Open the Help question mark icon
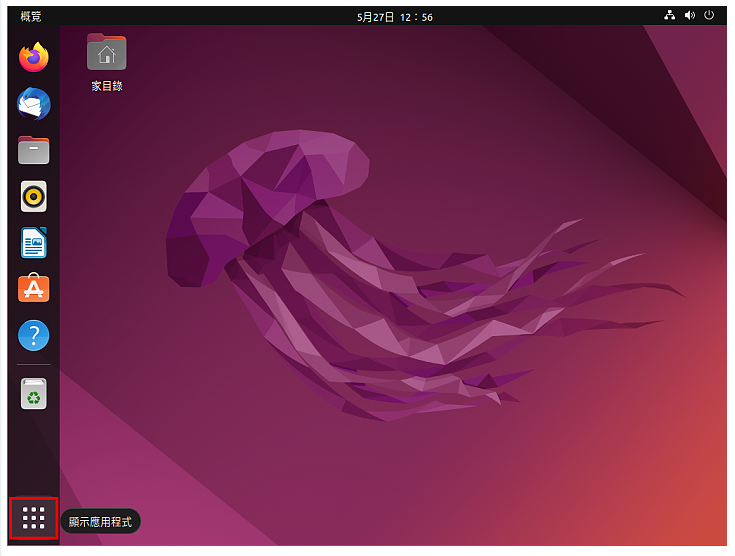Screen dimensions: 735x556 pyautogui.click(x=33, y=335)
